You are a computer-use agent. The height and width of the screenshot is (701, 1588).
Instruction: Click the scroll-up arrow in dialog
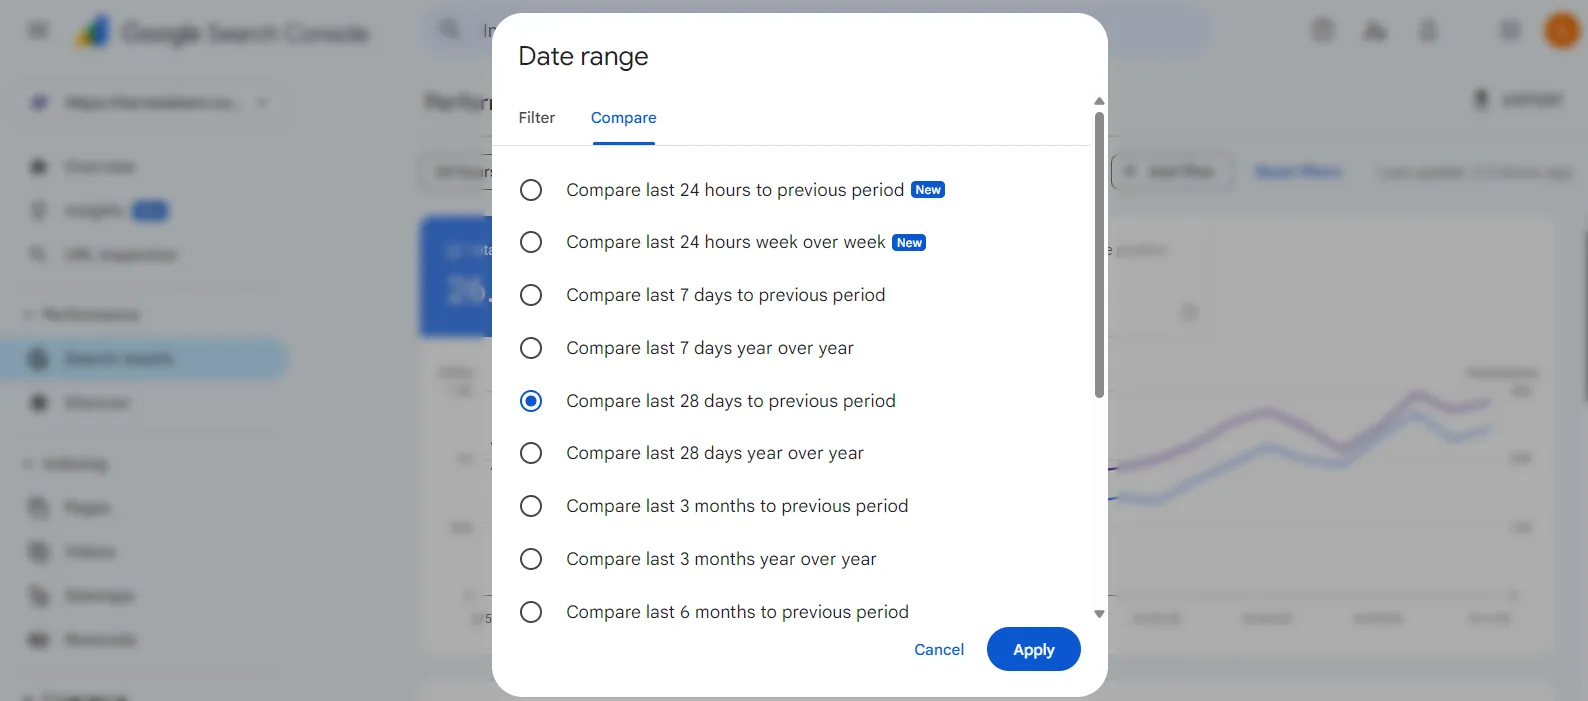(x=1099, y=101)
